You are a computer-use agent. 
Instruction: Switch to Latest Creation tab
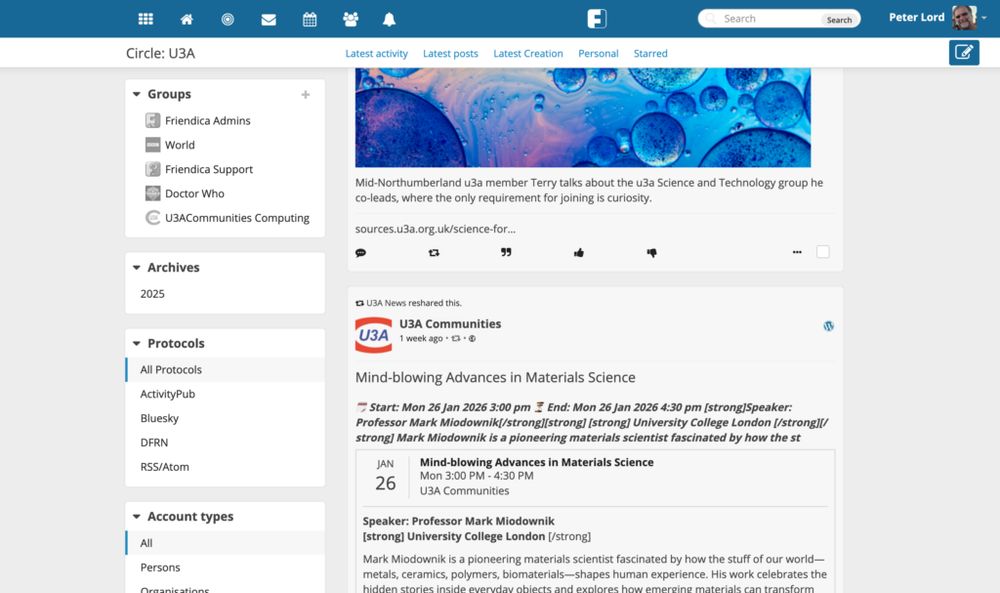coord(528,54)
